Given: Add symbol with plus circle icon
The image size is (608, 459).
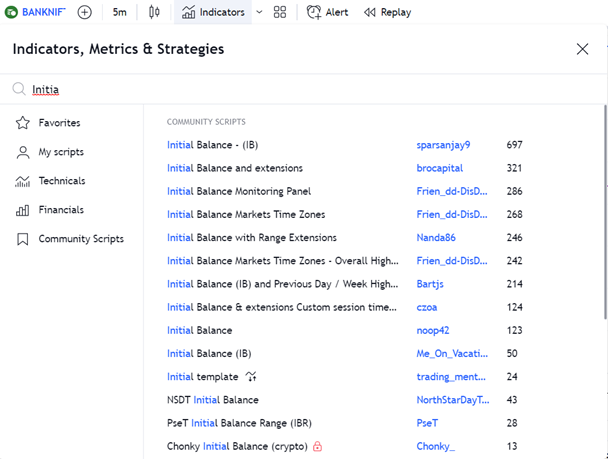Looking at the screenshot, I should (x=85, y=12).
